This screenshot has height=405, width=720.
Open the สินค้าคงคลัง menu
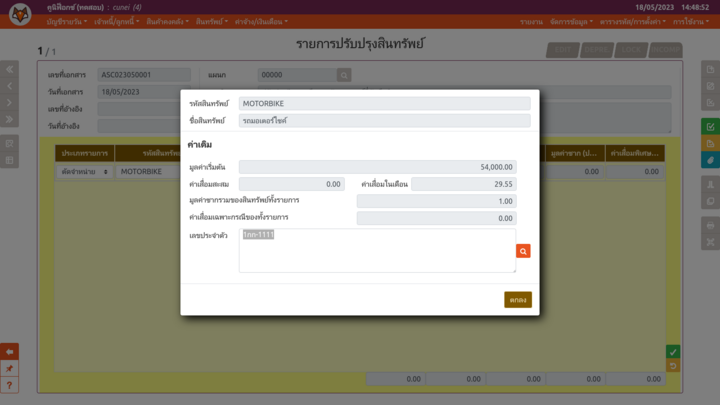[x=168, y=22]
